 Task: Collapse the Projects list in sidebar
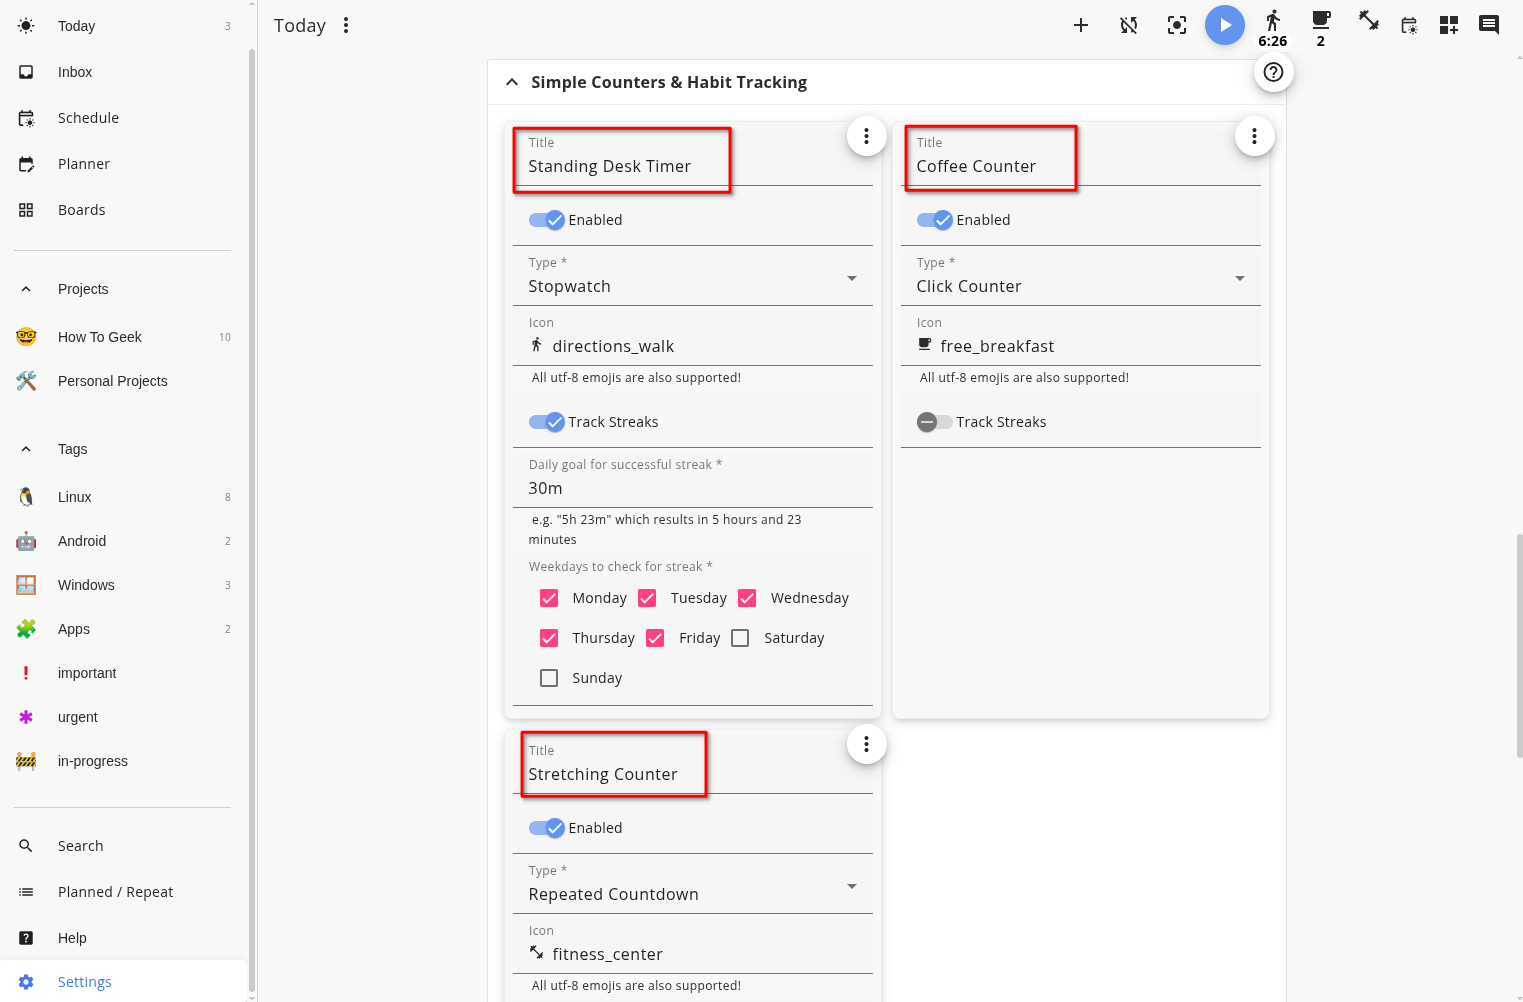(26, 289)
